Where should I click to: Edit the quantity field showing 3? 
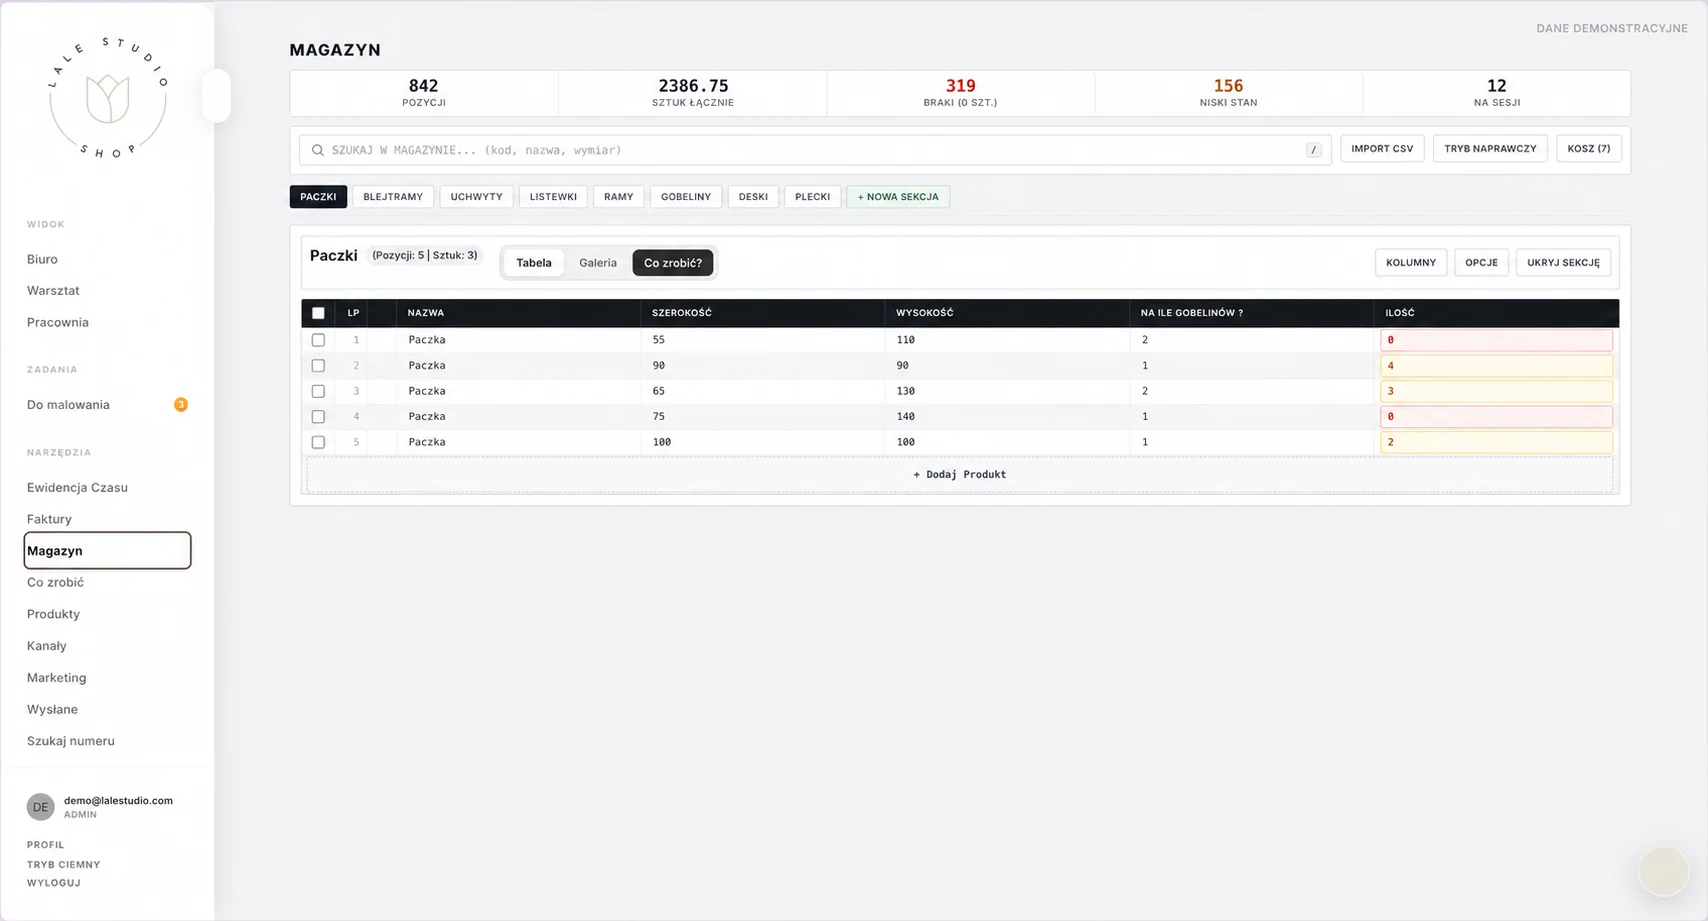tap(1496, 391)
